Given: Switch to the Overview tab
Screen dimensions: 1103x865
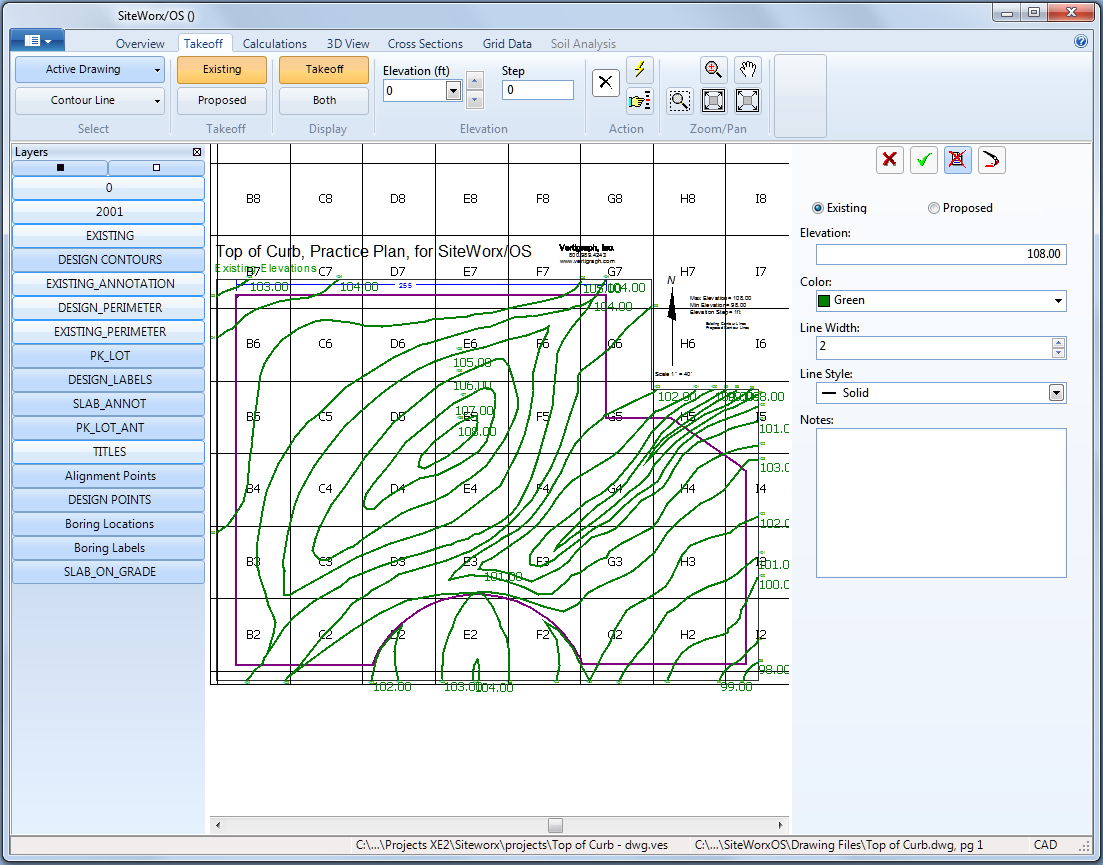Looking at the screenshot, I should point(140,44).
